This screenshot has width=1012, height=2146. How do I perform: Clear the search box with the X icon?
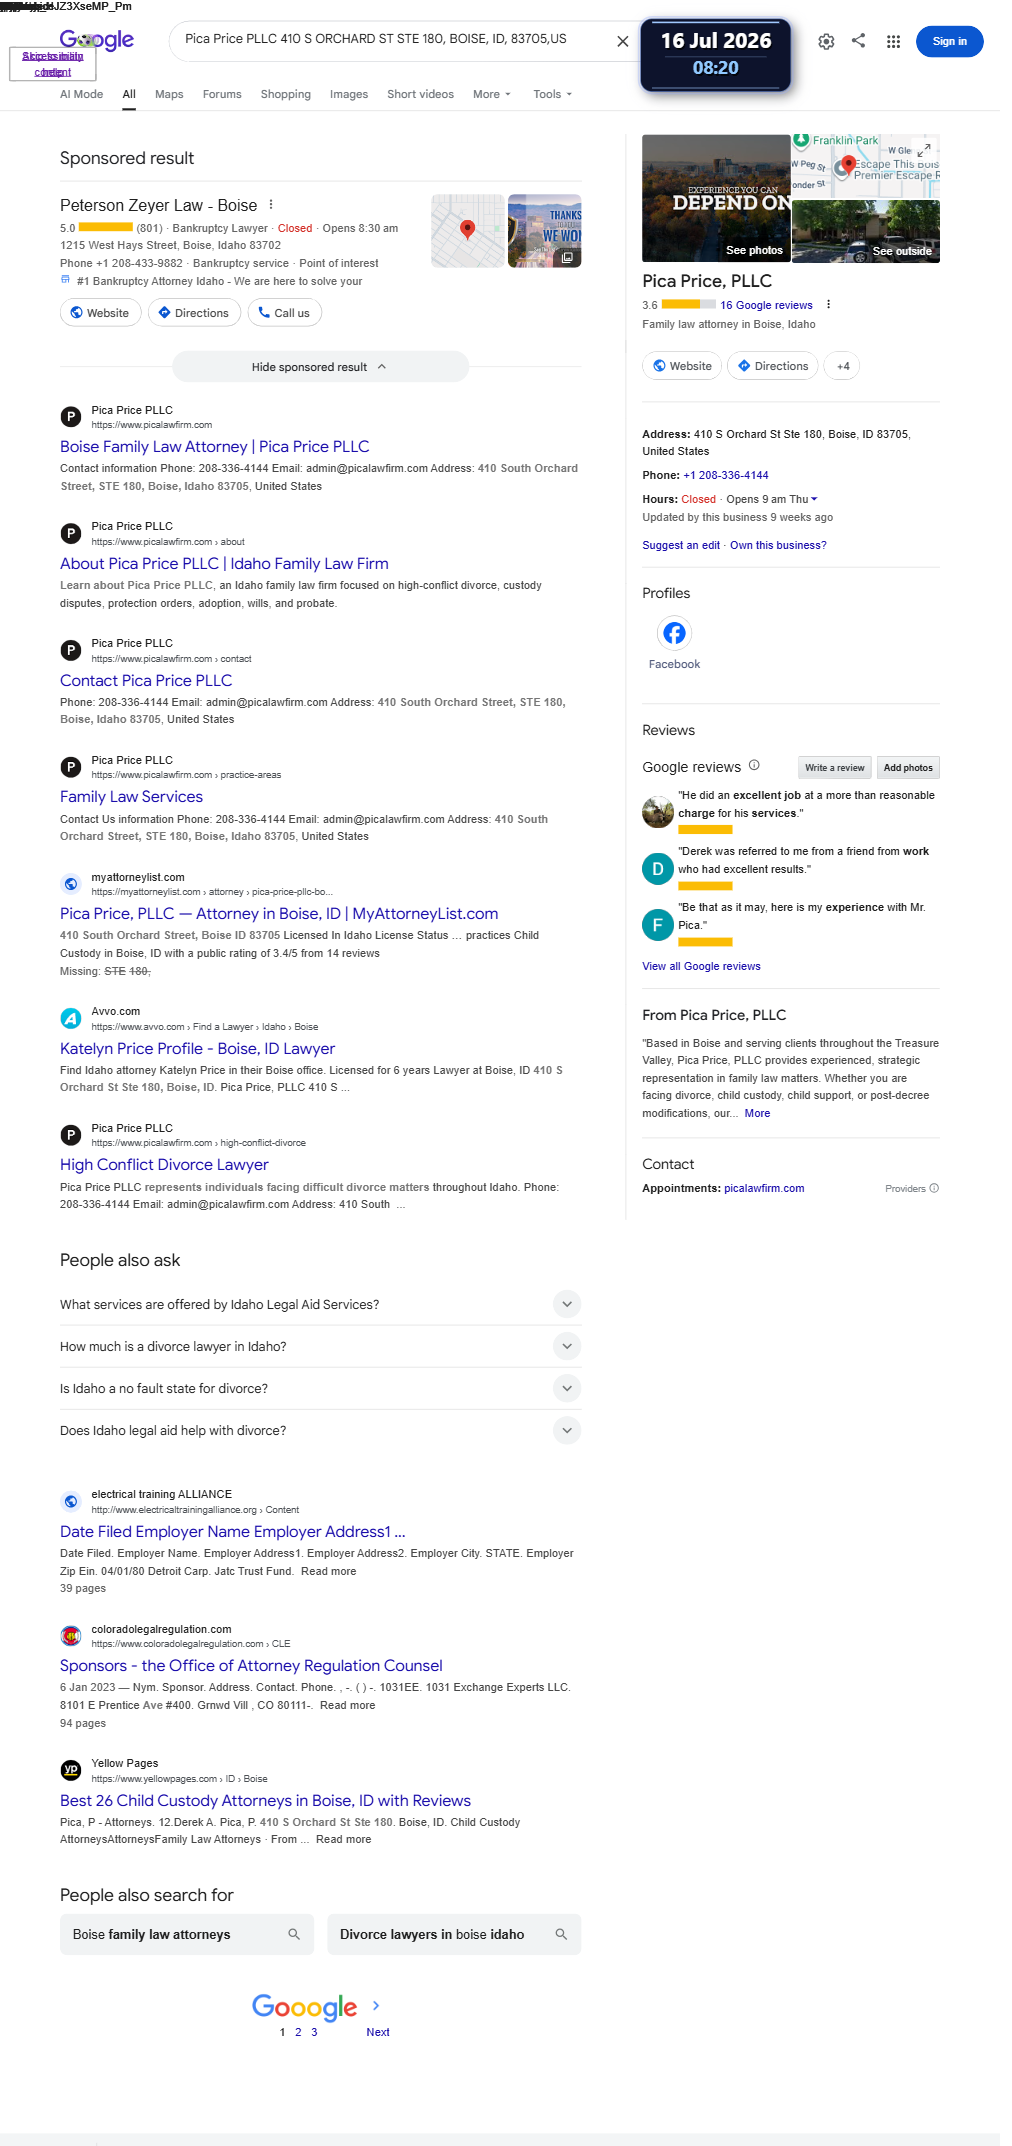click(622, 41)
